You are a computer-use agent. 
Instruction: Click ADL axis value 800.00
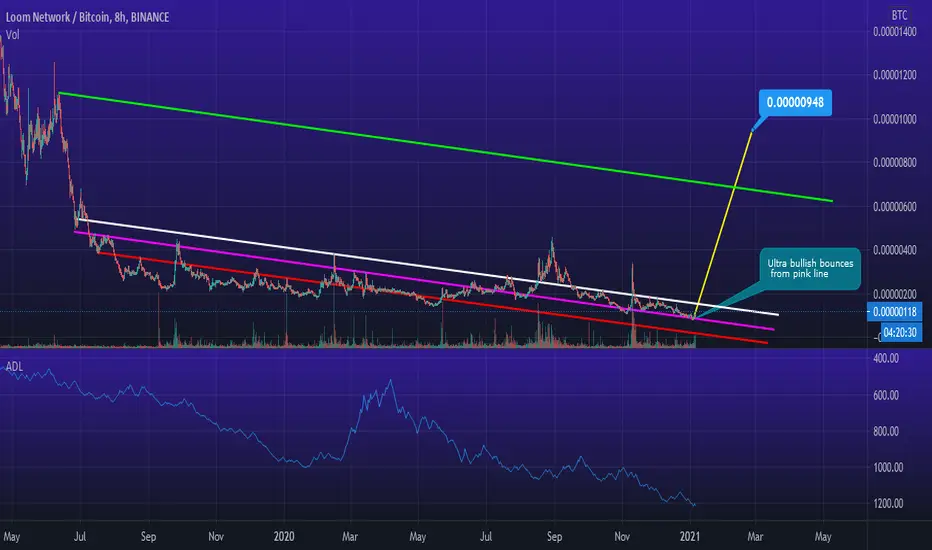click(x=886, y=432)
